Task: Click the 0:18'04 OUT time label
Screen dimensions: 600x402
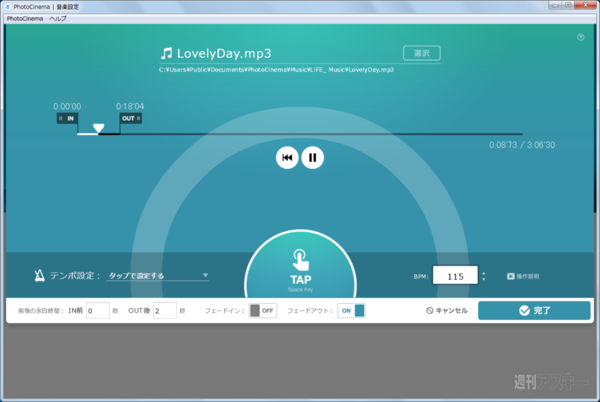Action: click(x=130, y=106)
